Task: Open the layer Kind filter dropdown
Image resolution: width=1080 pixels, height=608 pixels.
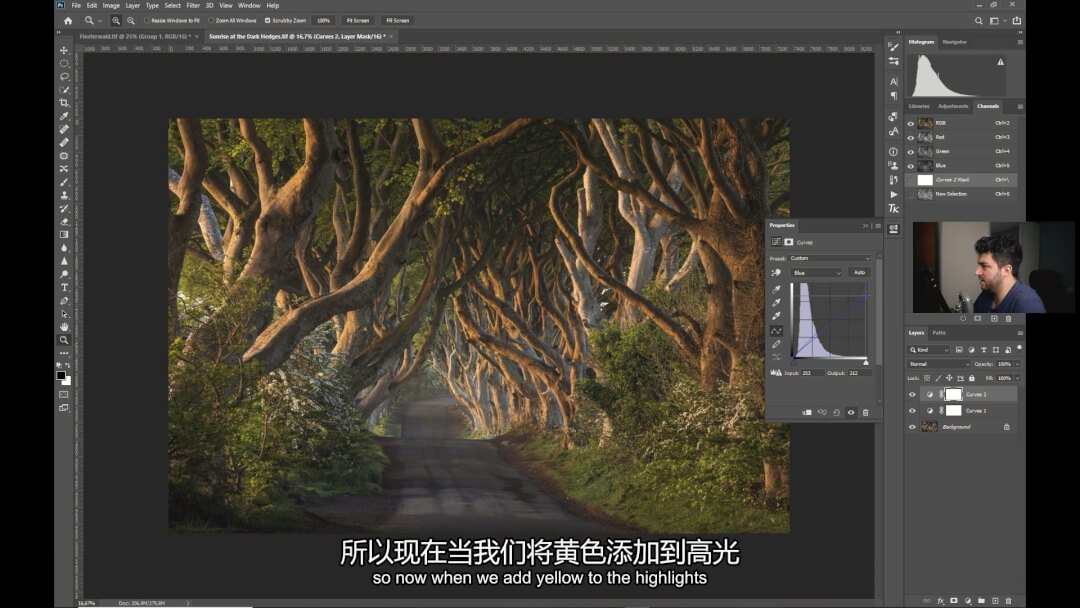Action: point(929,350)
